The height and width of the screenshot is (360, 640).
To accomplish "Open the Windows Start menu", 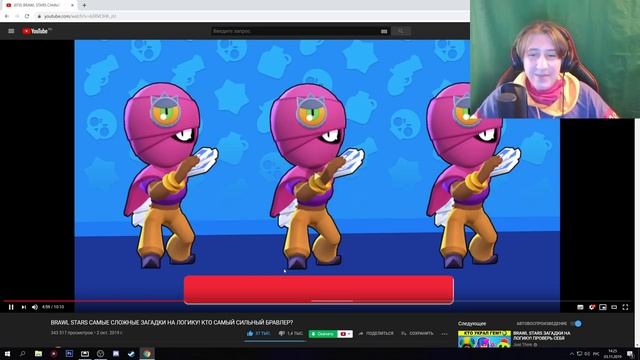I will tap(7, 354).
